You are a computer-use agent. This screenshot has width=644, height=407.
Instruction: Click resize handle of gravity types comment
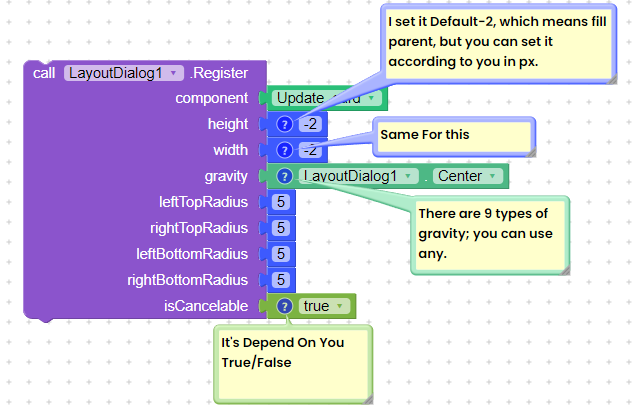pyautogui.click(x=565, y=270)
